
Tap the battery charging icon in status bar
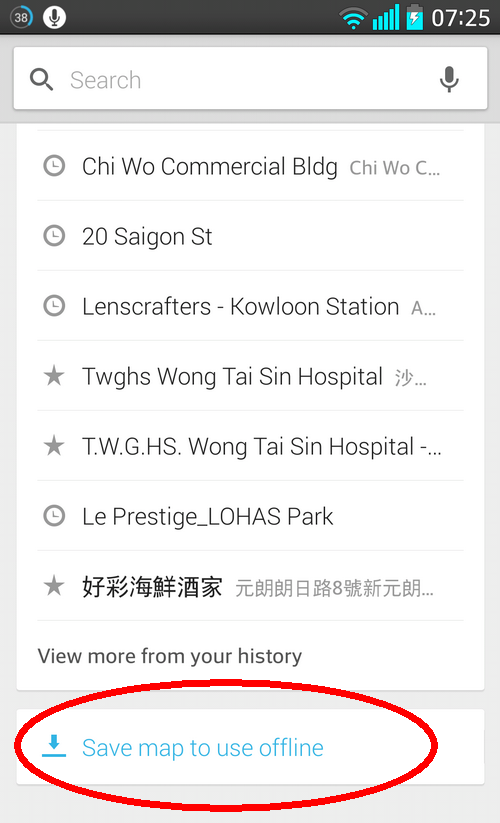[414, 17]
